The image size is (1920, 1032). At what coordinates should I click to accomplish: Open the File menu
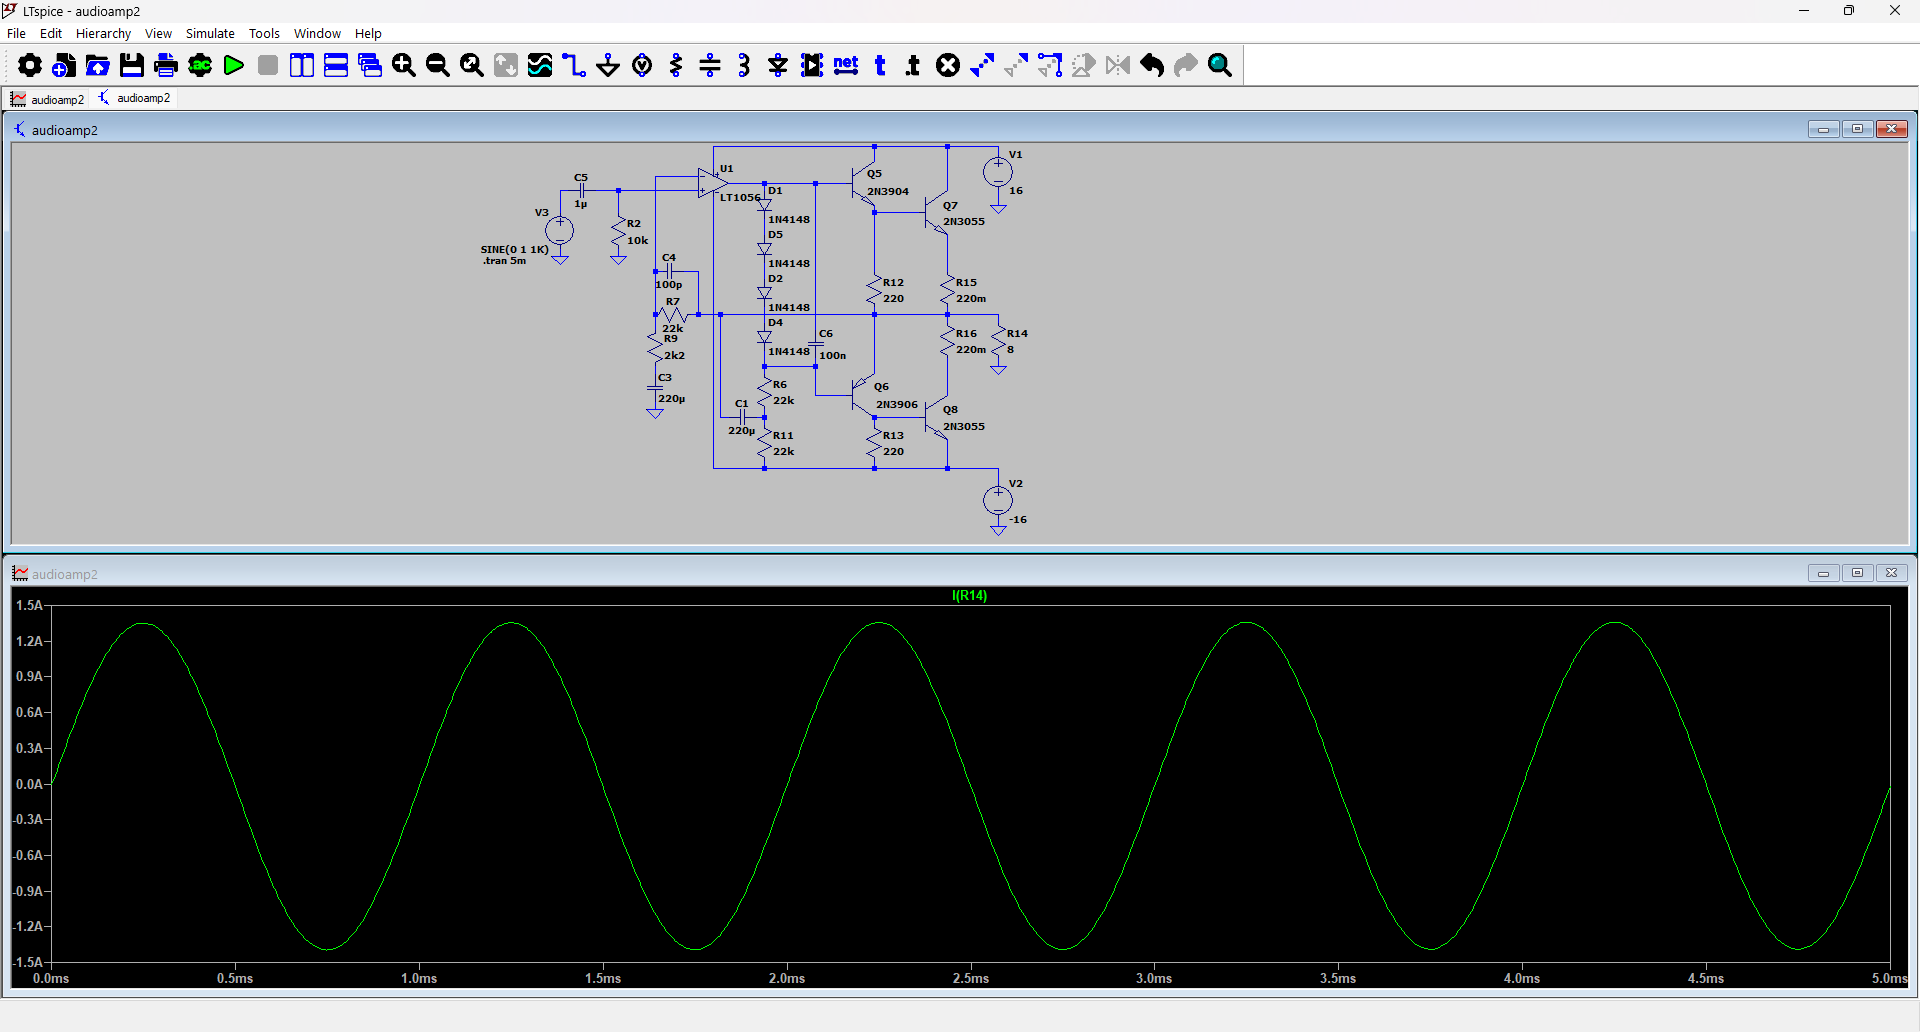[x=16, y=33]
